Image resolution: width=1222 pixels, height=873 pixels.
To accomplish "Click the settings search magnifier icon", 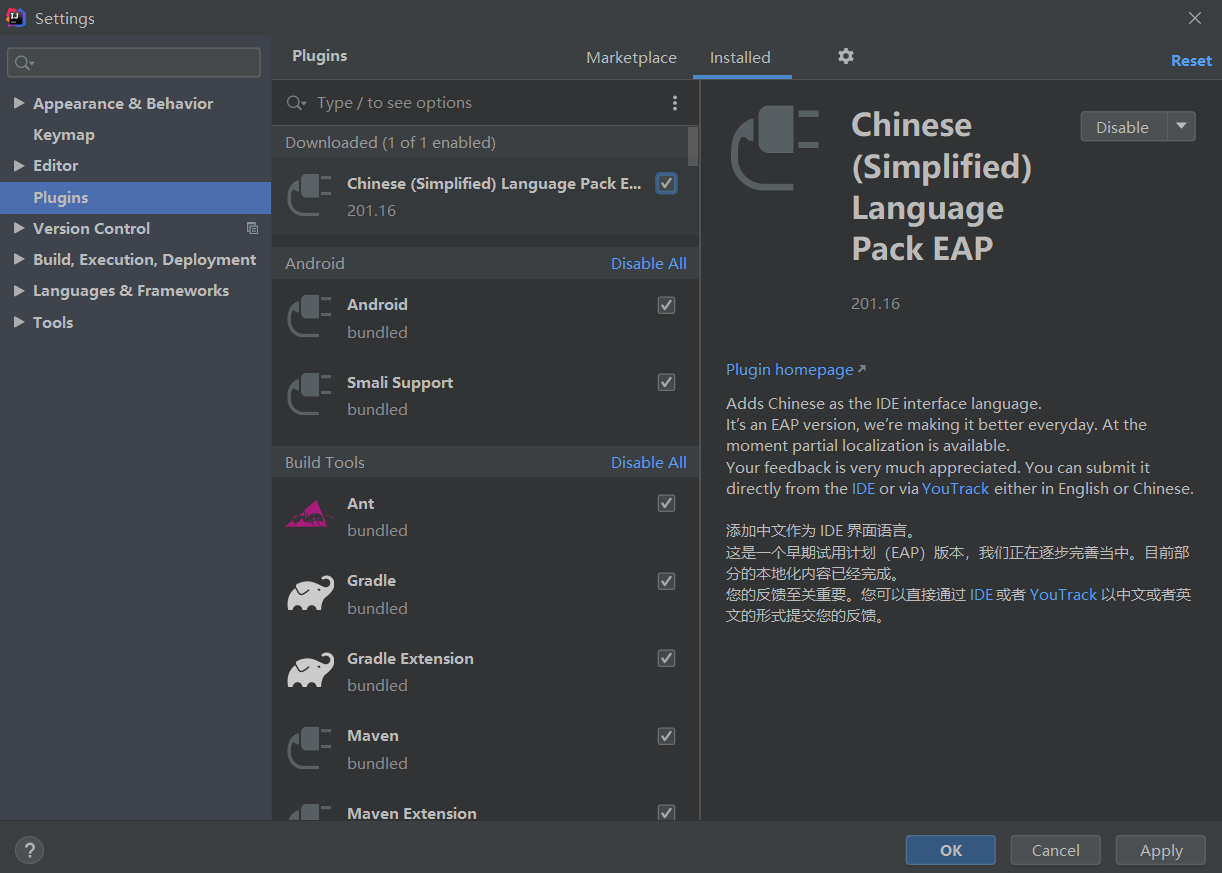I will (x=24, y=63).
